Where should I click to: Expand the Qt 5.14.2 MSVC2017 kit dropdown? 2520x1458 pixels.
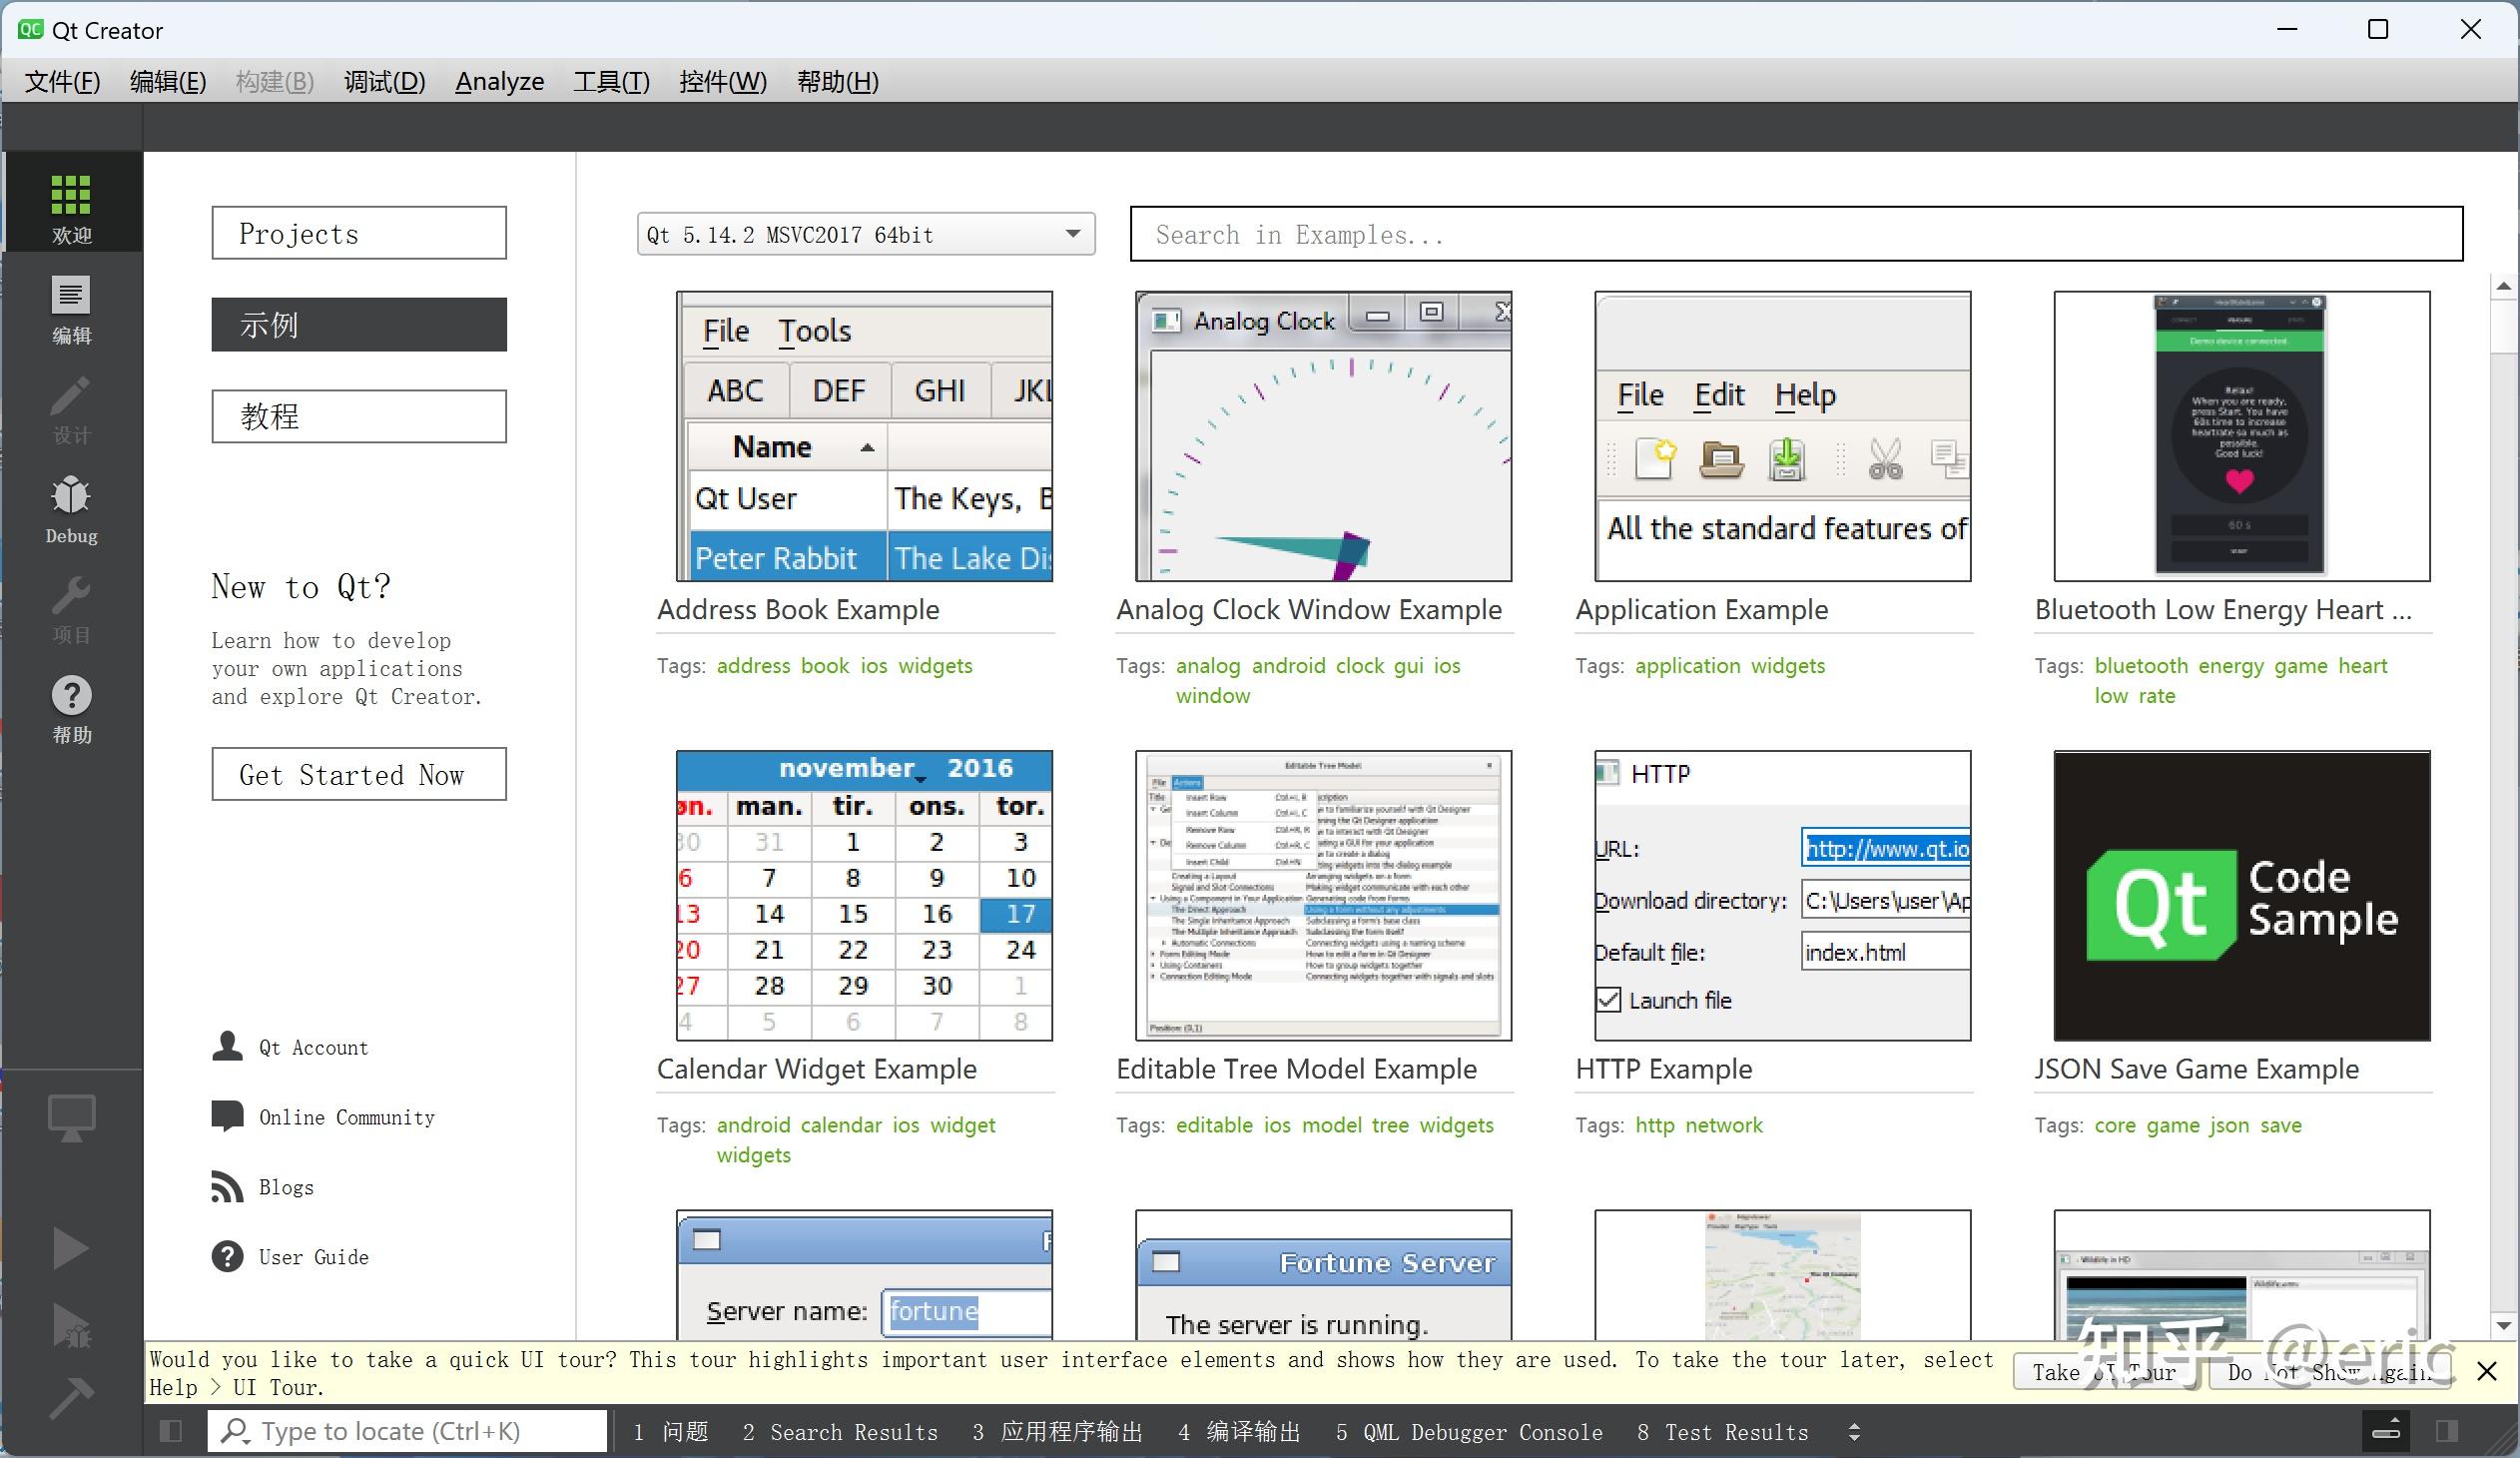coord(866,234)
